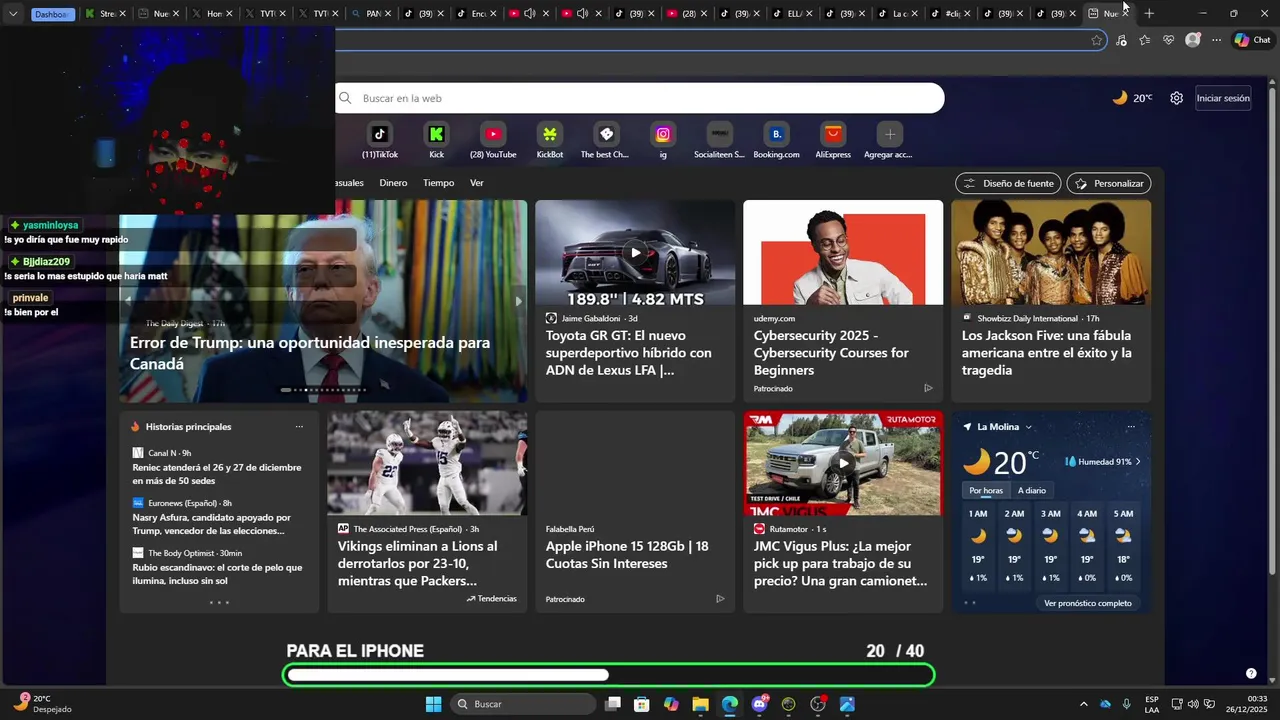Open more options on La Molina weather card
The height and width of the screenshot is (720, 1280).
[1131, 427]
